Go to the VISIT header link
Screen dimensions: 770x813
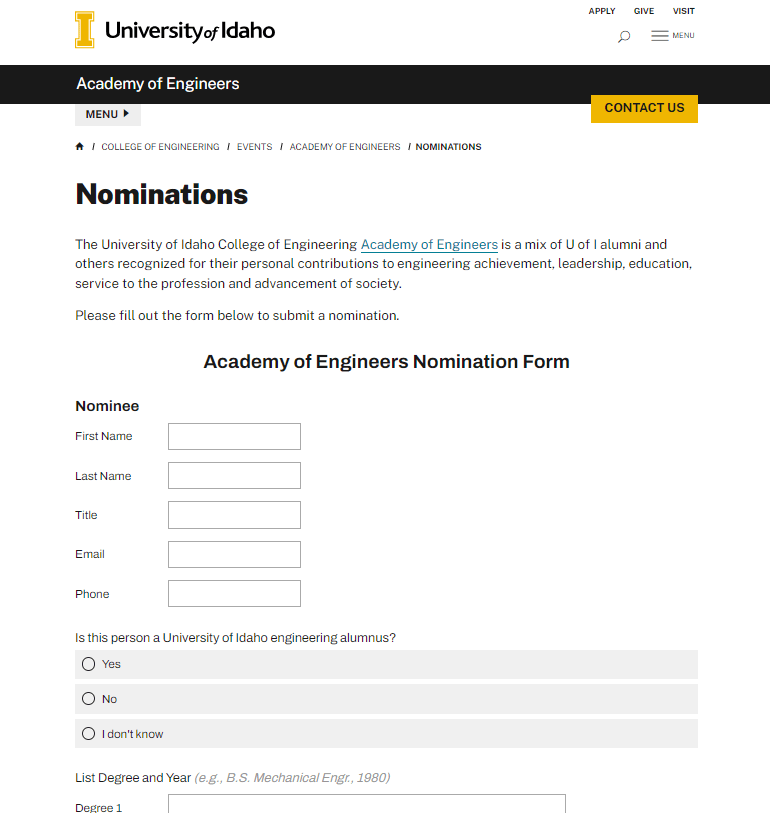(x=684, y=12)
